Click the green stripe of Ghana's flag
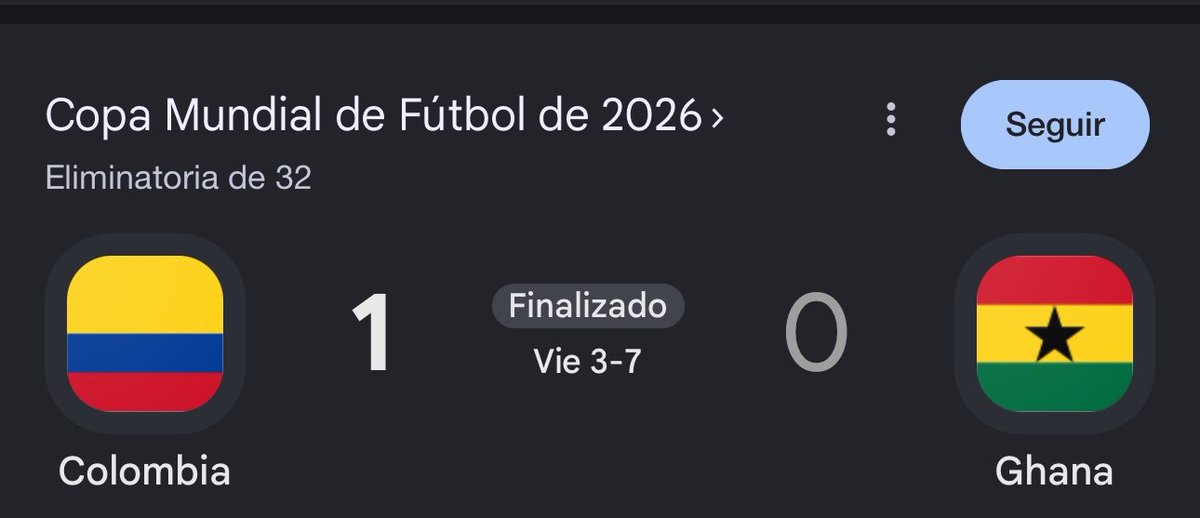This screenshot has height=518, width=1200. (1054, 386)
